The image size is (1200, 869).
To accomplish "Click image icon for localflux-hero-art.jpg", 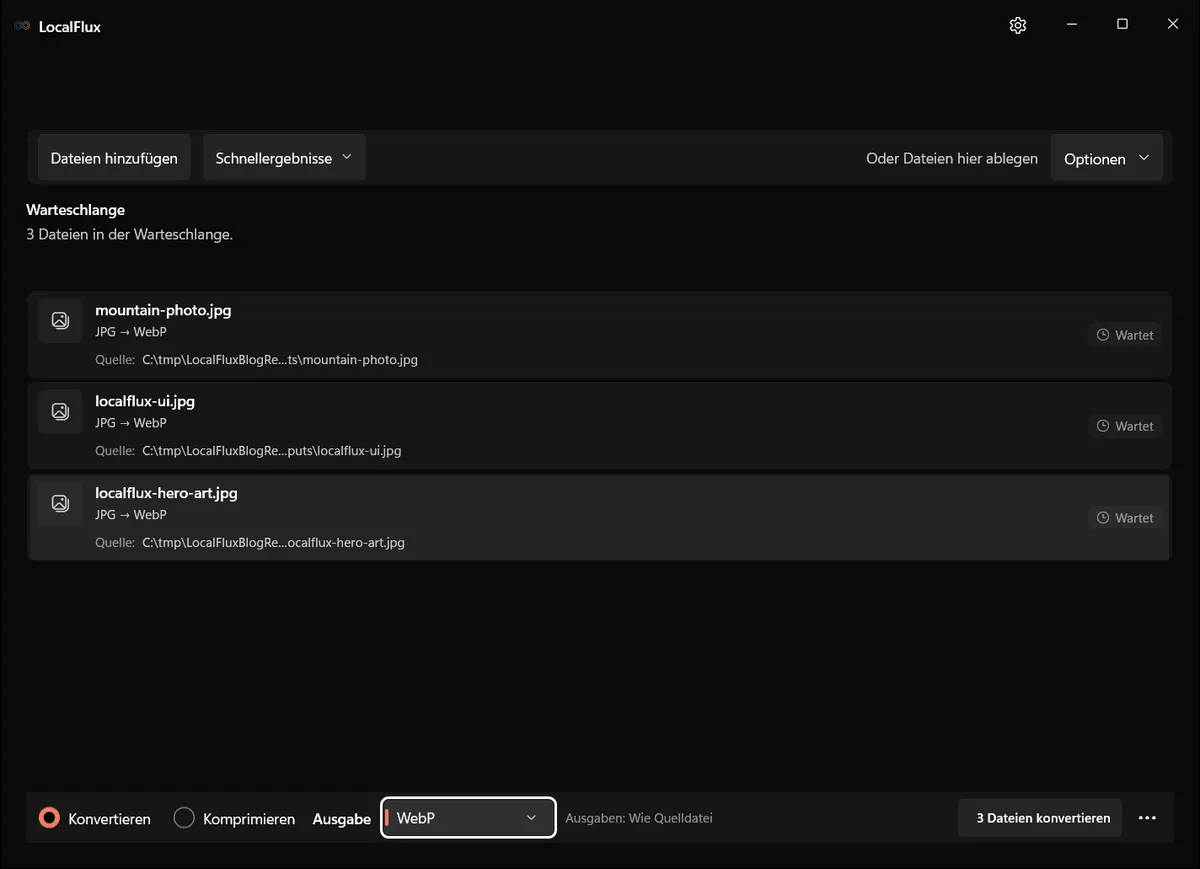I will click(60, 503).
